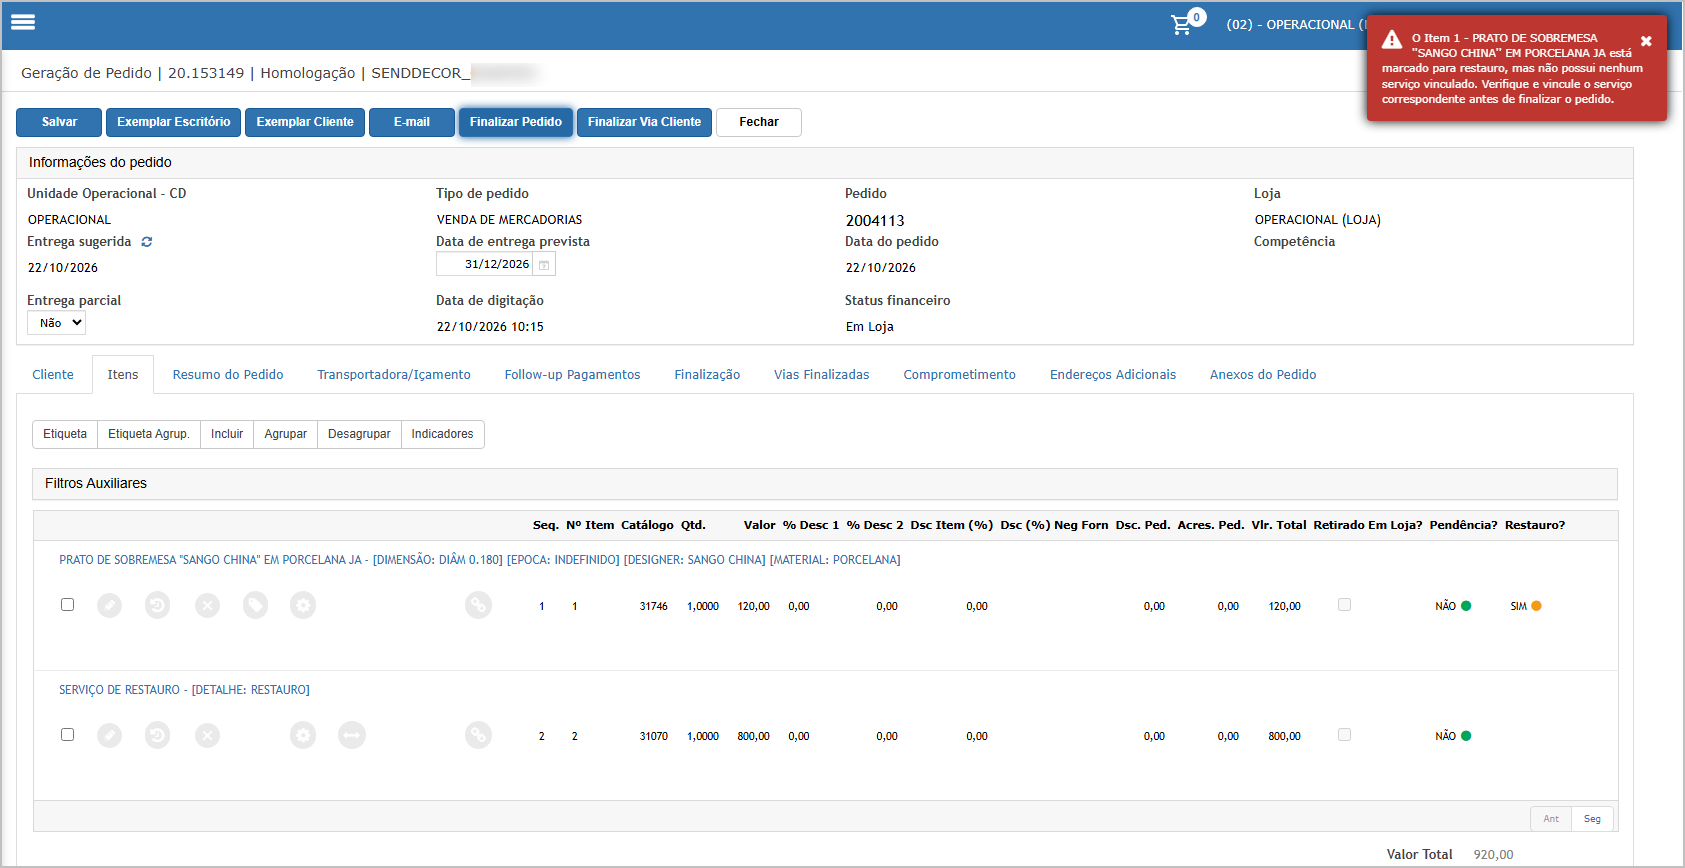
Task: Click edit pencil icon for PRATO DE SOBREMESA item
Action: pos(109,605)
